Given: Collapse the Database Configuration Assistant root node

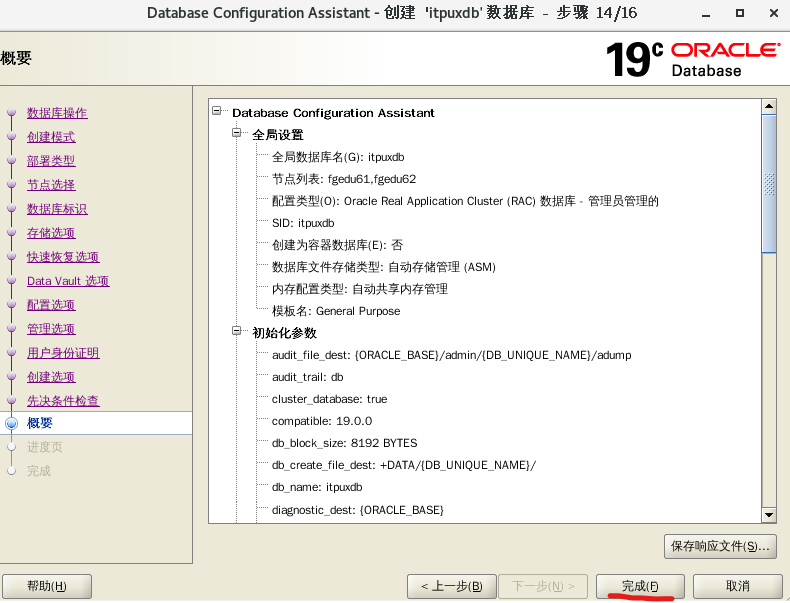Looking at the screenshot, I should [x=217, y=110].
